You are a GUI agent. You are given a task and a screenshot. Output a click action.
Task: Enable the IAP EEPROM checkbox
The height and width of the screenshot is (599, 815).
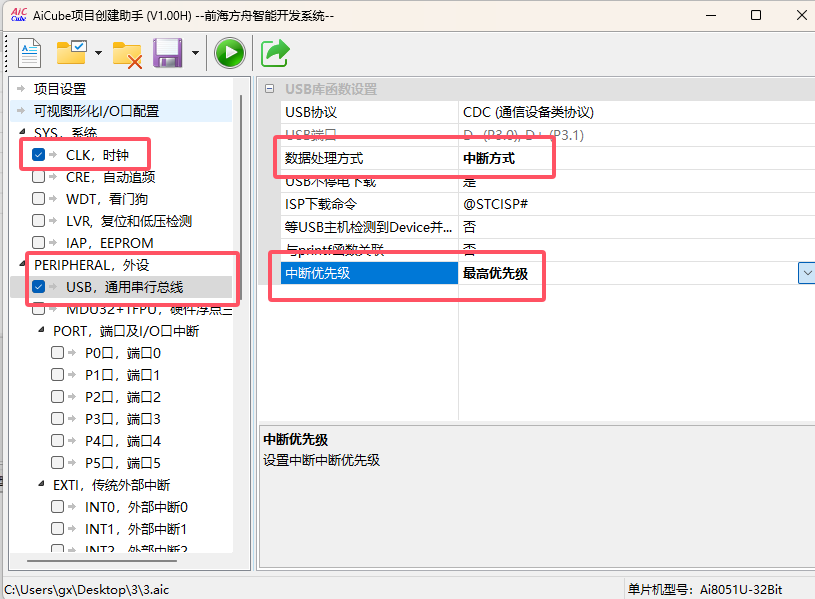click(x=38, y=243)
